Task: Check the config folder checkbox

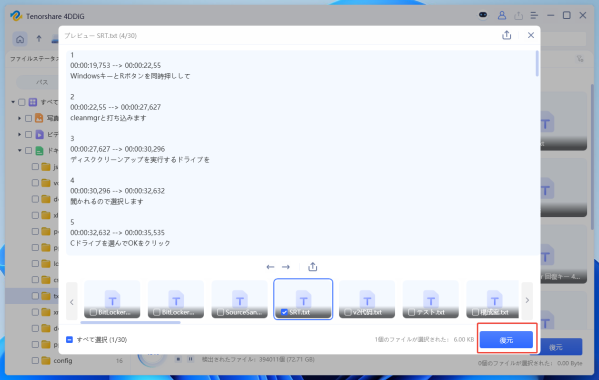Action: click(35, 361)
